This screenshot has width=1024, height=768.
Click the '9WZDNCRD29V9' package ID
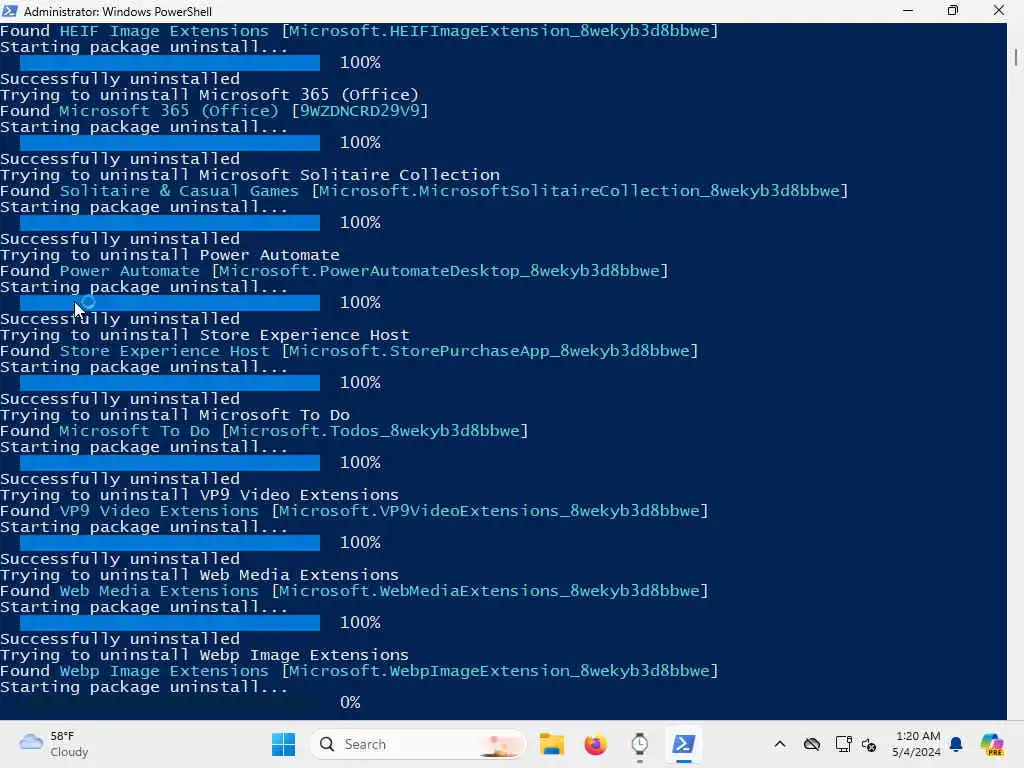360,111
